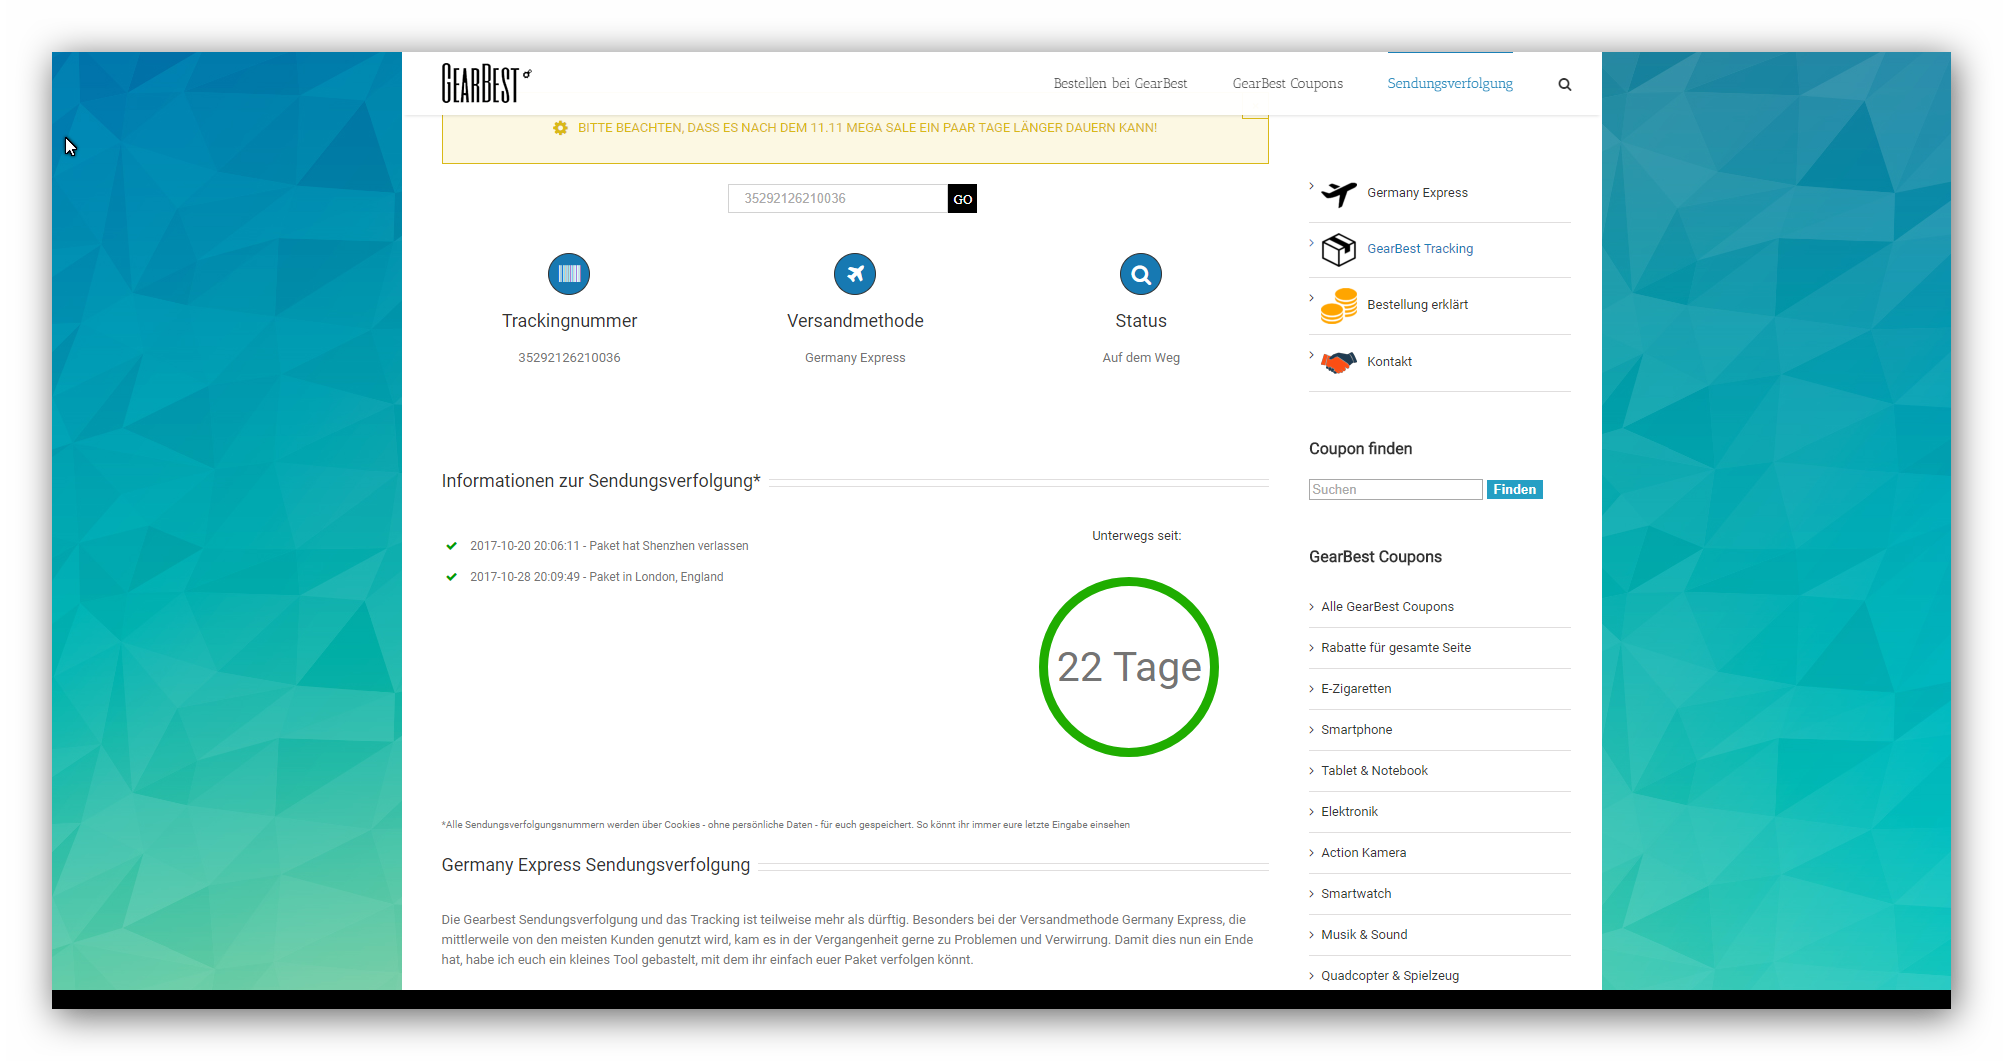Open the Smartphone coupon category
The width and height of the screenshot is (2003, 1061).
[x=1356, y=730]
